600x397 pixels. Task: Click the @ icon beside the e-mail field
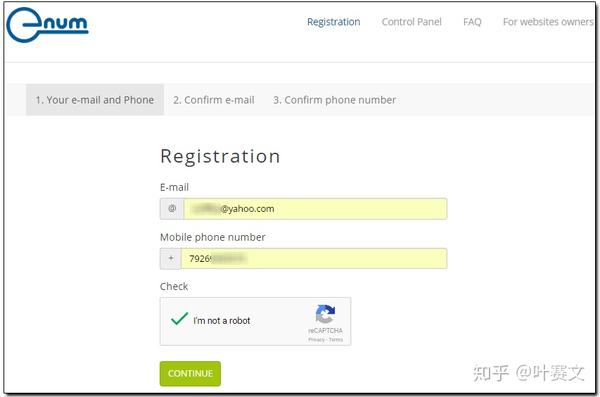coord(172,209)
